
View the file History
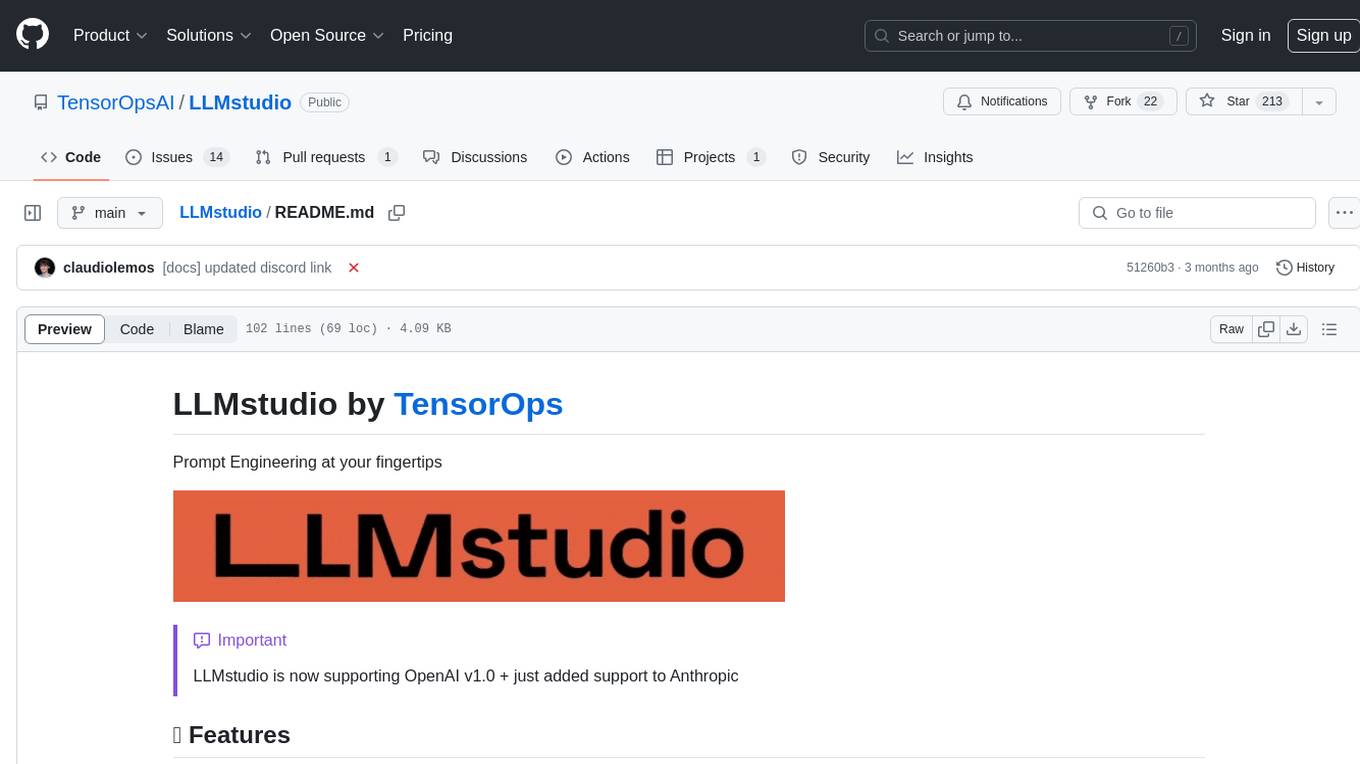[x=1306, y=268]
